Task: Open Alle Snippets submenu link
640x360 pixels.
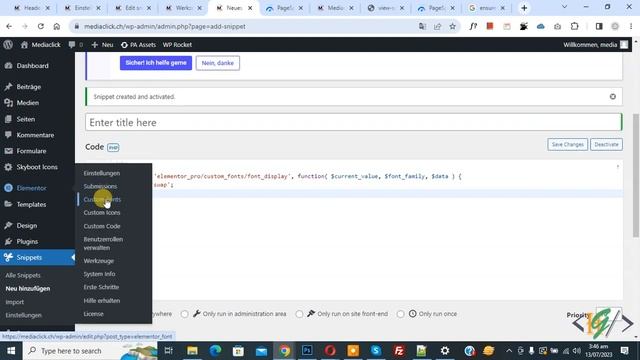Action: click(x=23, y=275)
